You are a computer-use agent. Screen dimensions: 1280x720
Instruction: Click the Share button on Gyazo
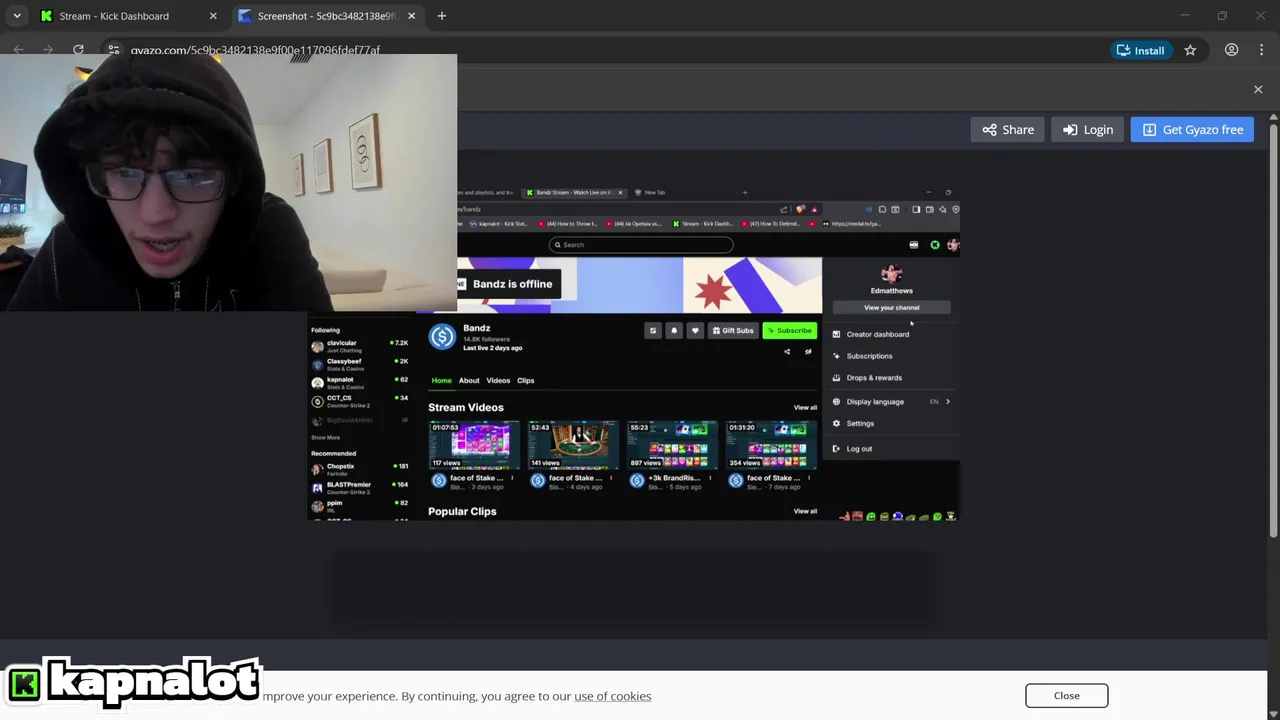[x=1007, y=130]
